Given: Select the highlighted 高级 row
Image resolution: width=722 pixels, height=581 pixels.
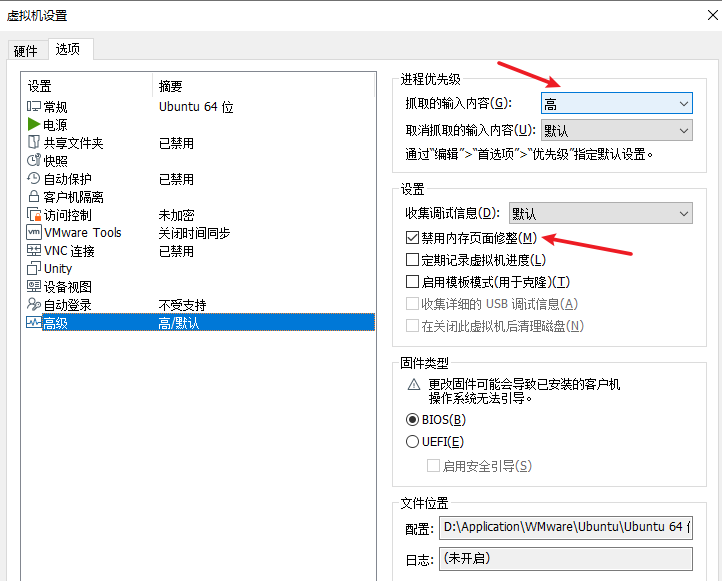Looking at the screenshot, I should tap(200, 323).
